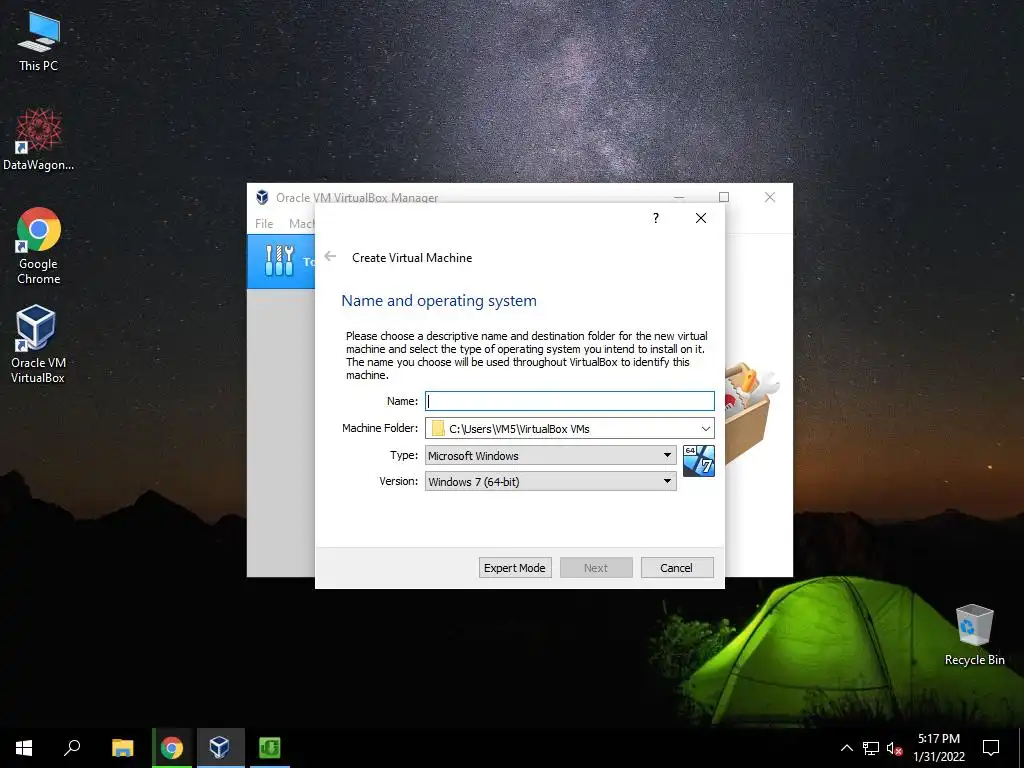This screenshot has width=1024, height=768.
Task: Cancel the Create Virtual Machine wizard
Action: tap(677, 568)
